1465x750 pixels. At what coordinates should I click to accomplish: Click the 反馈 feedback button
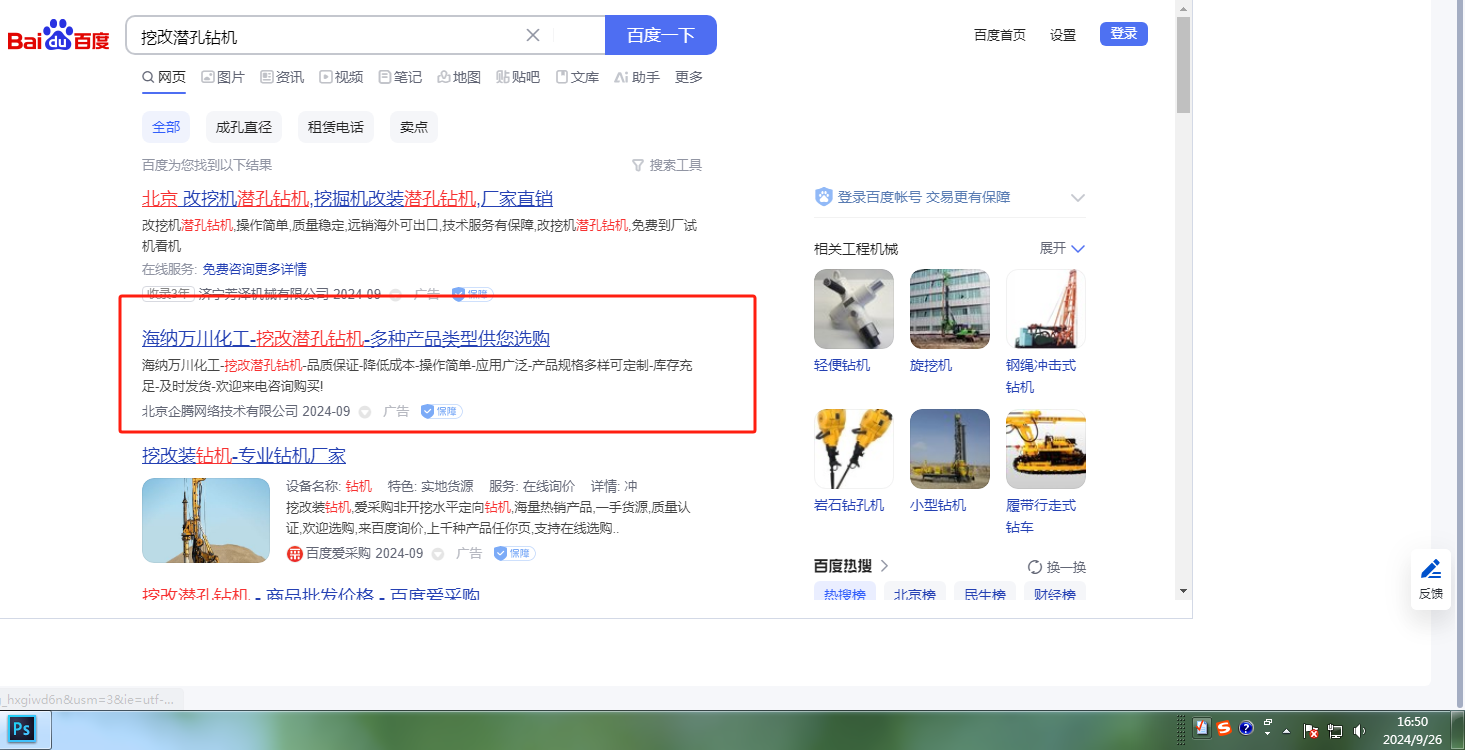click(x=1431, y=579)
